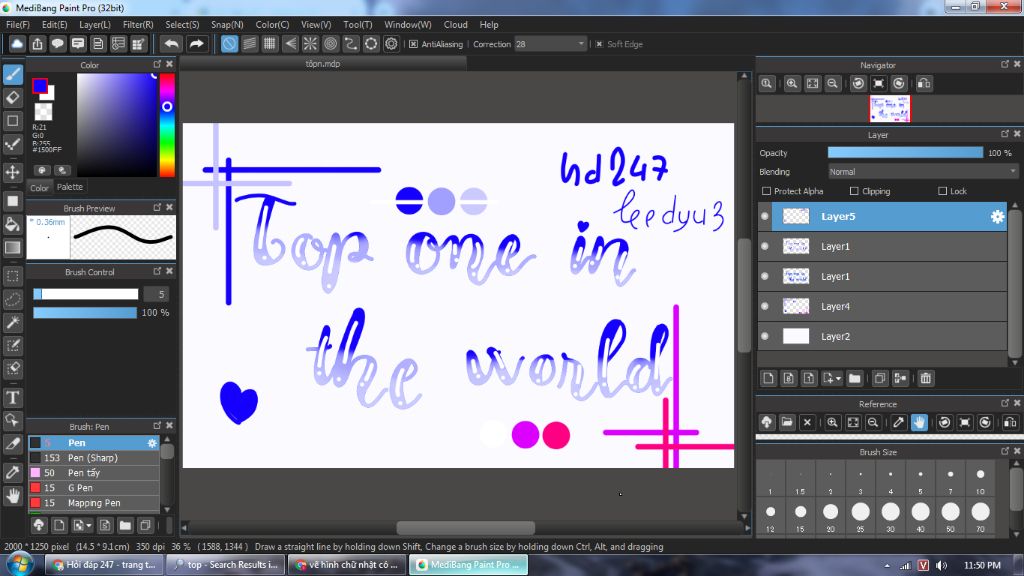
Task: Click the Undo arrow in toolbar
Action: click(172, 44)
